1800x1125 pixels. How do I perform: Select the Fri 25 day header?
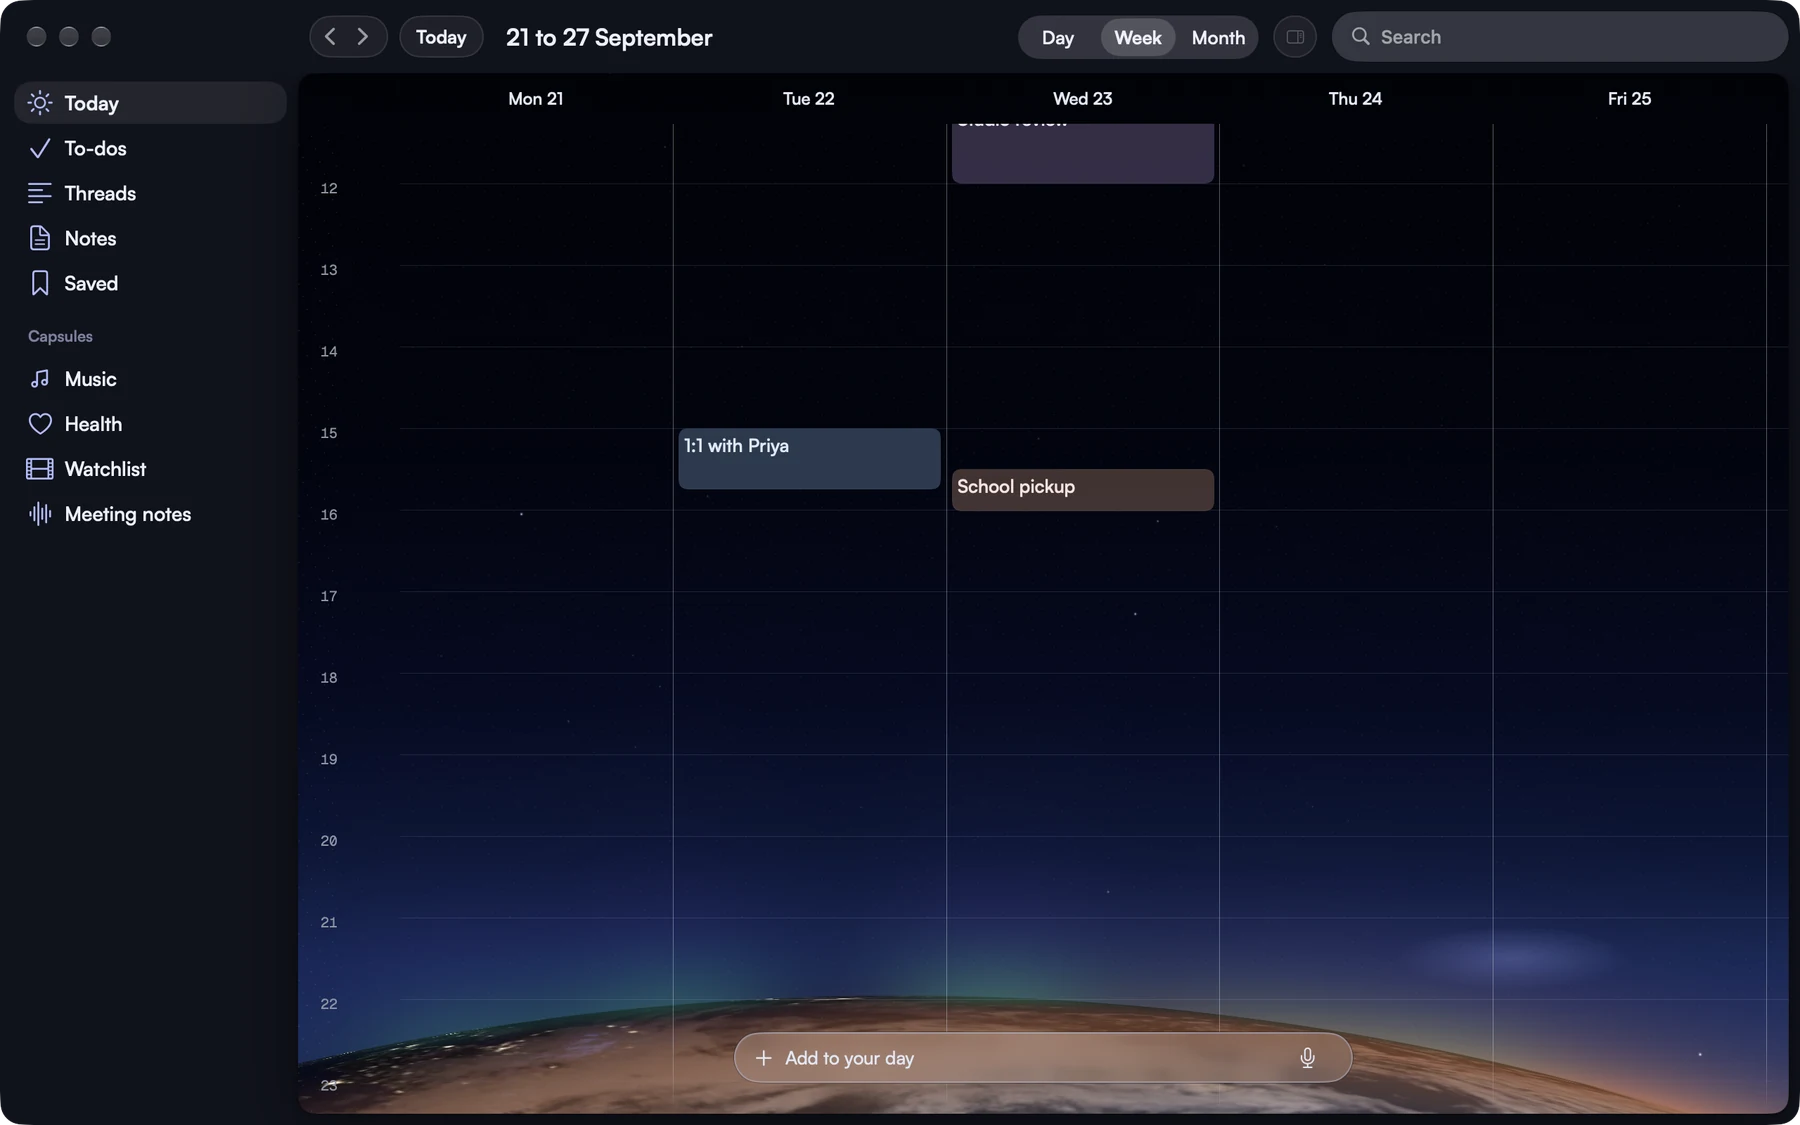1630,99
